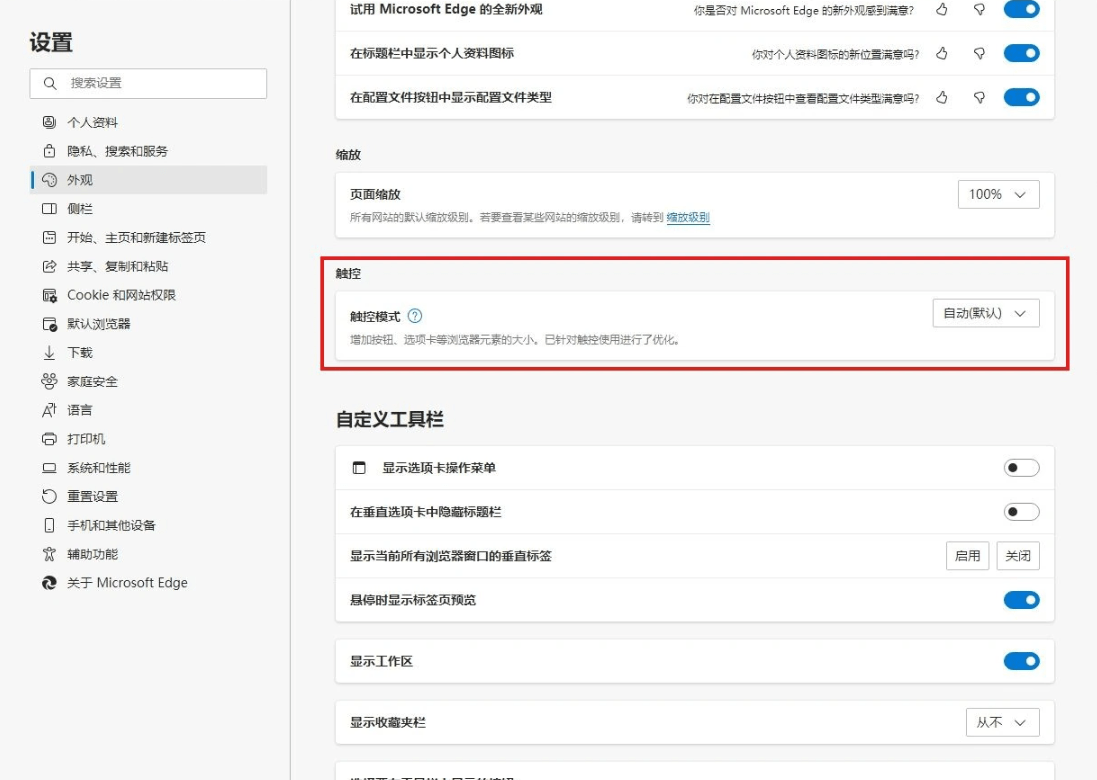The image size is (1097, 780).
Task: Click 启用 for 垂直标签
Action: pos(966,555)
